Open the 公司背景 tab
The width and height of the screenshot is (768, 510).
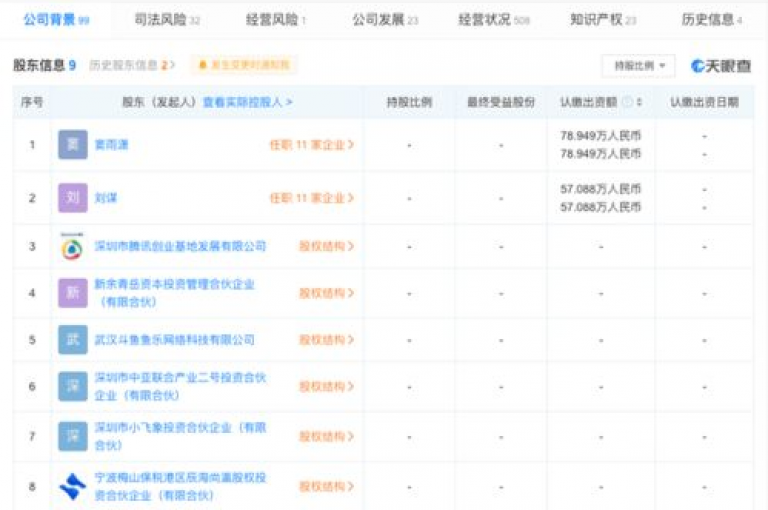[56, 20]
